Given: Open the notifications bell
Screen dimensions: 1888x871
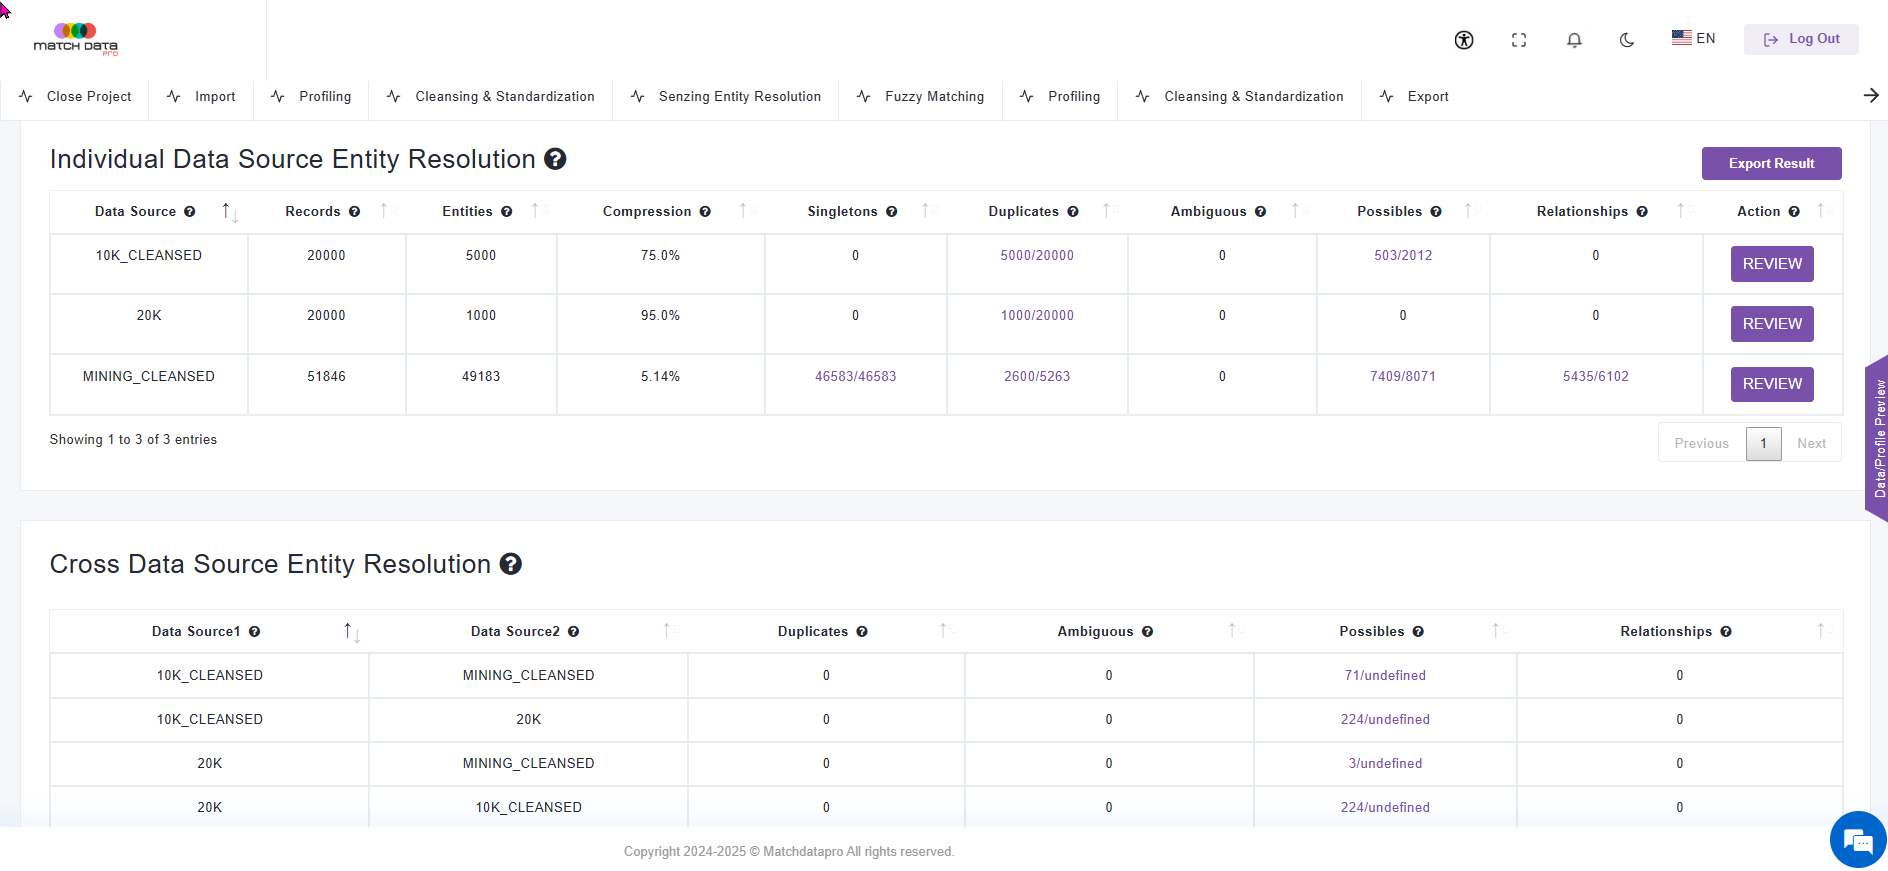Looking at the screenshot, I should tap(1574, 40).
